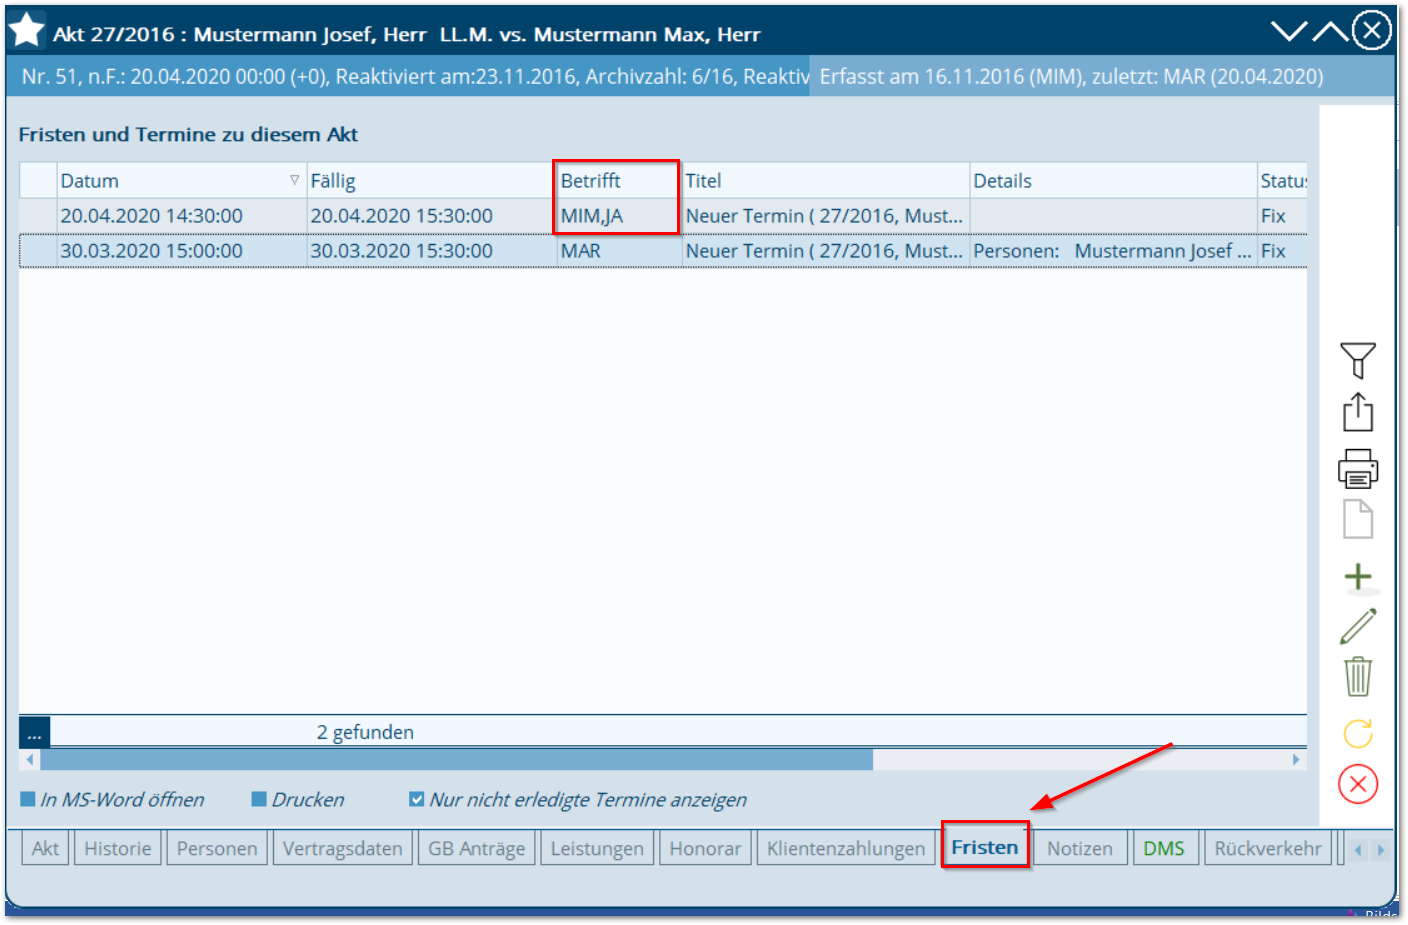The width and height of the screenshot is (1408, 925).
Task: Toggle 'Nur nicht erledigte Termine anzeigen' checkbox
Action: (x=417, y=799)
